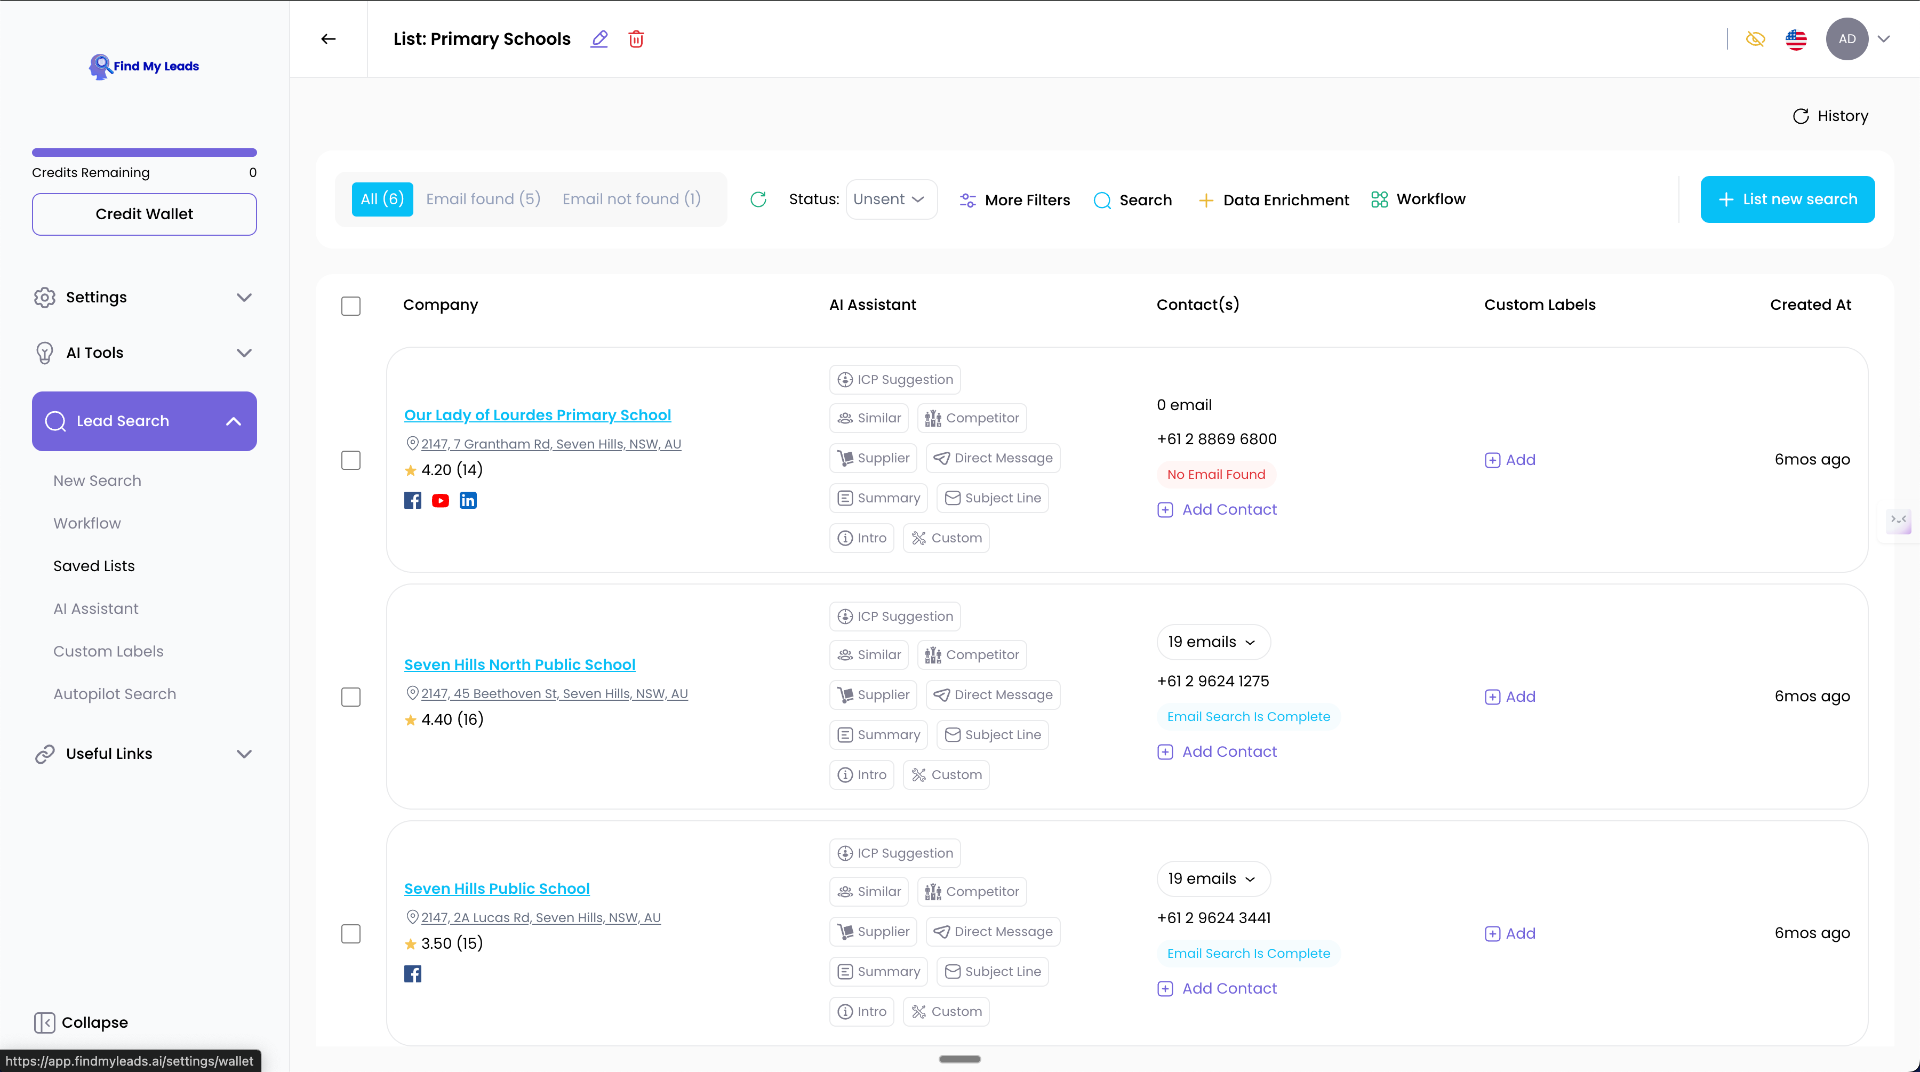Open the US flag language selector
The width and height of the screenshot is (1920, 1072).
pyautogui.click(x=1796, y=39)
